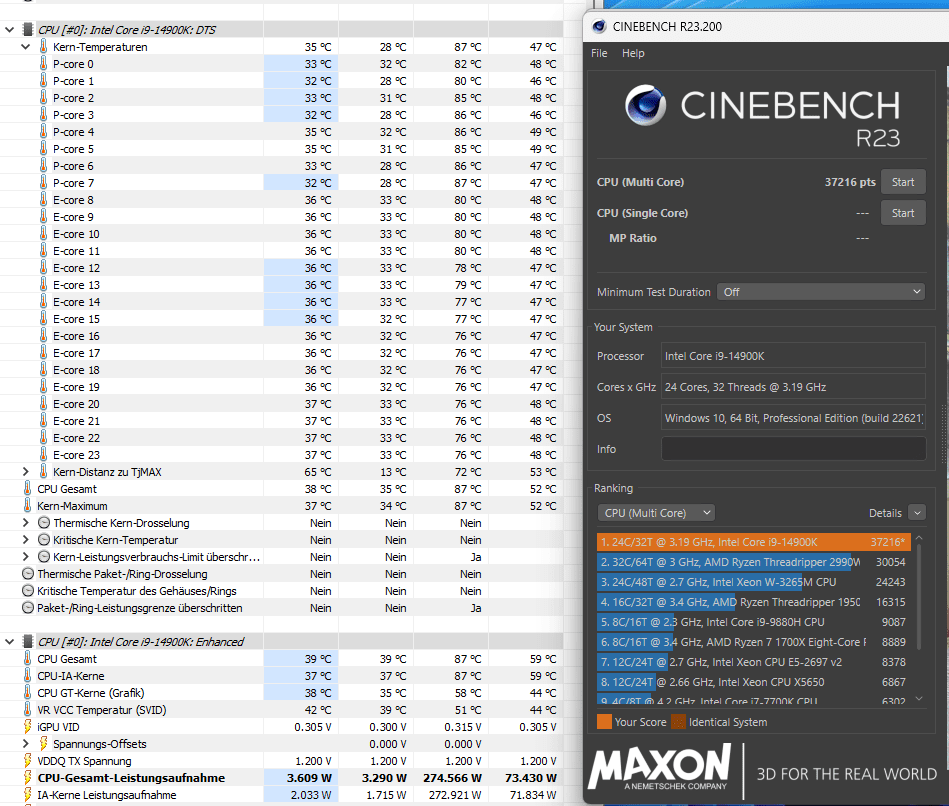The width and height of the screenshot is (949, 806).
Task: Expand Kern-Leistungsverbrauchs-Limit node
Action: [25, 557]
